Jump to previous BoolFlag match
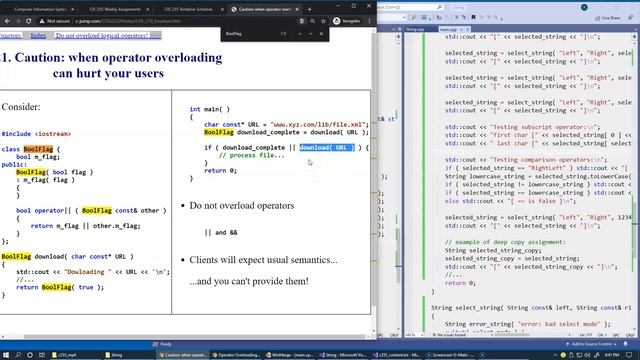 (x=300, y=34)
